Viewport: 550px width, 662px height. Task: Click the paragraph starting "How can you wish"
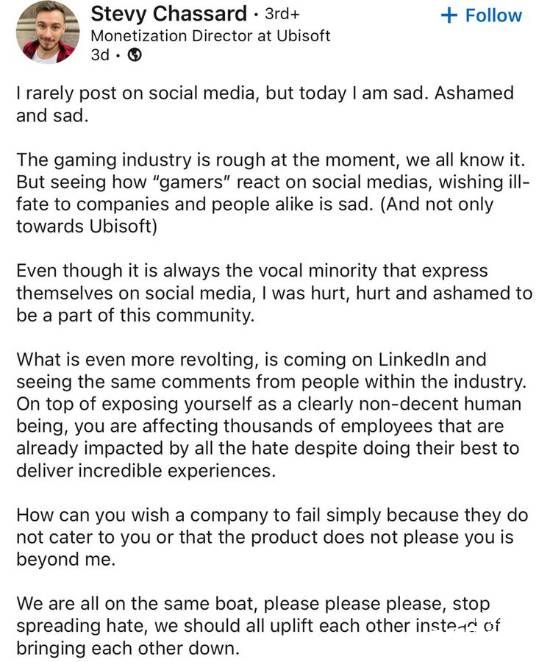pyautogui.click(x=272, y=537)
